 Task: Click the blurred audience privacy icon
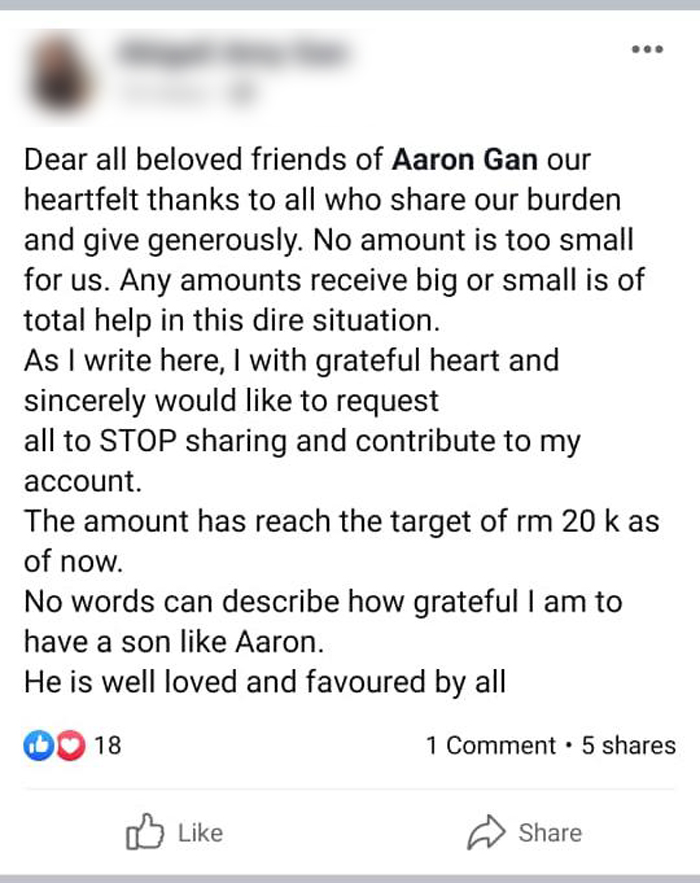coord(242,92)
